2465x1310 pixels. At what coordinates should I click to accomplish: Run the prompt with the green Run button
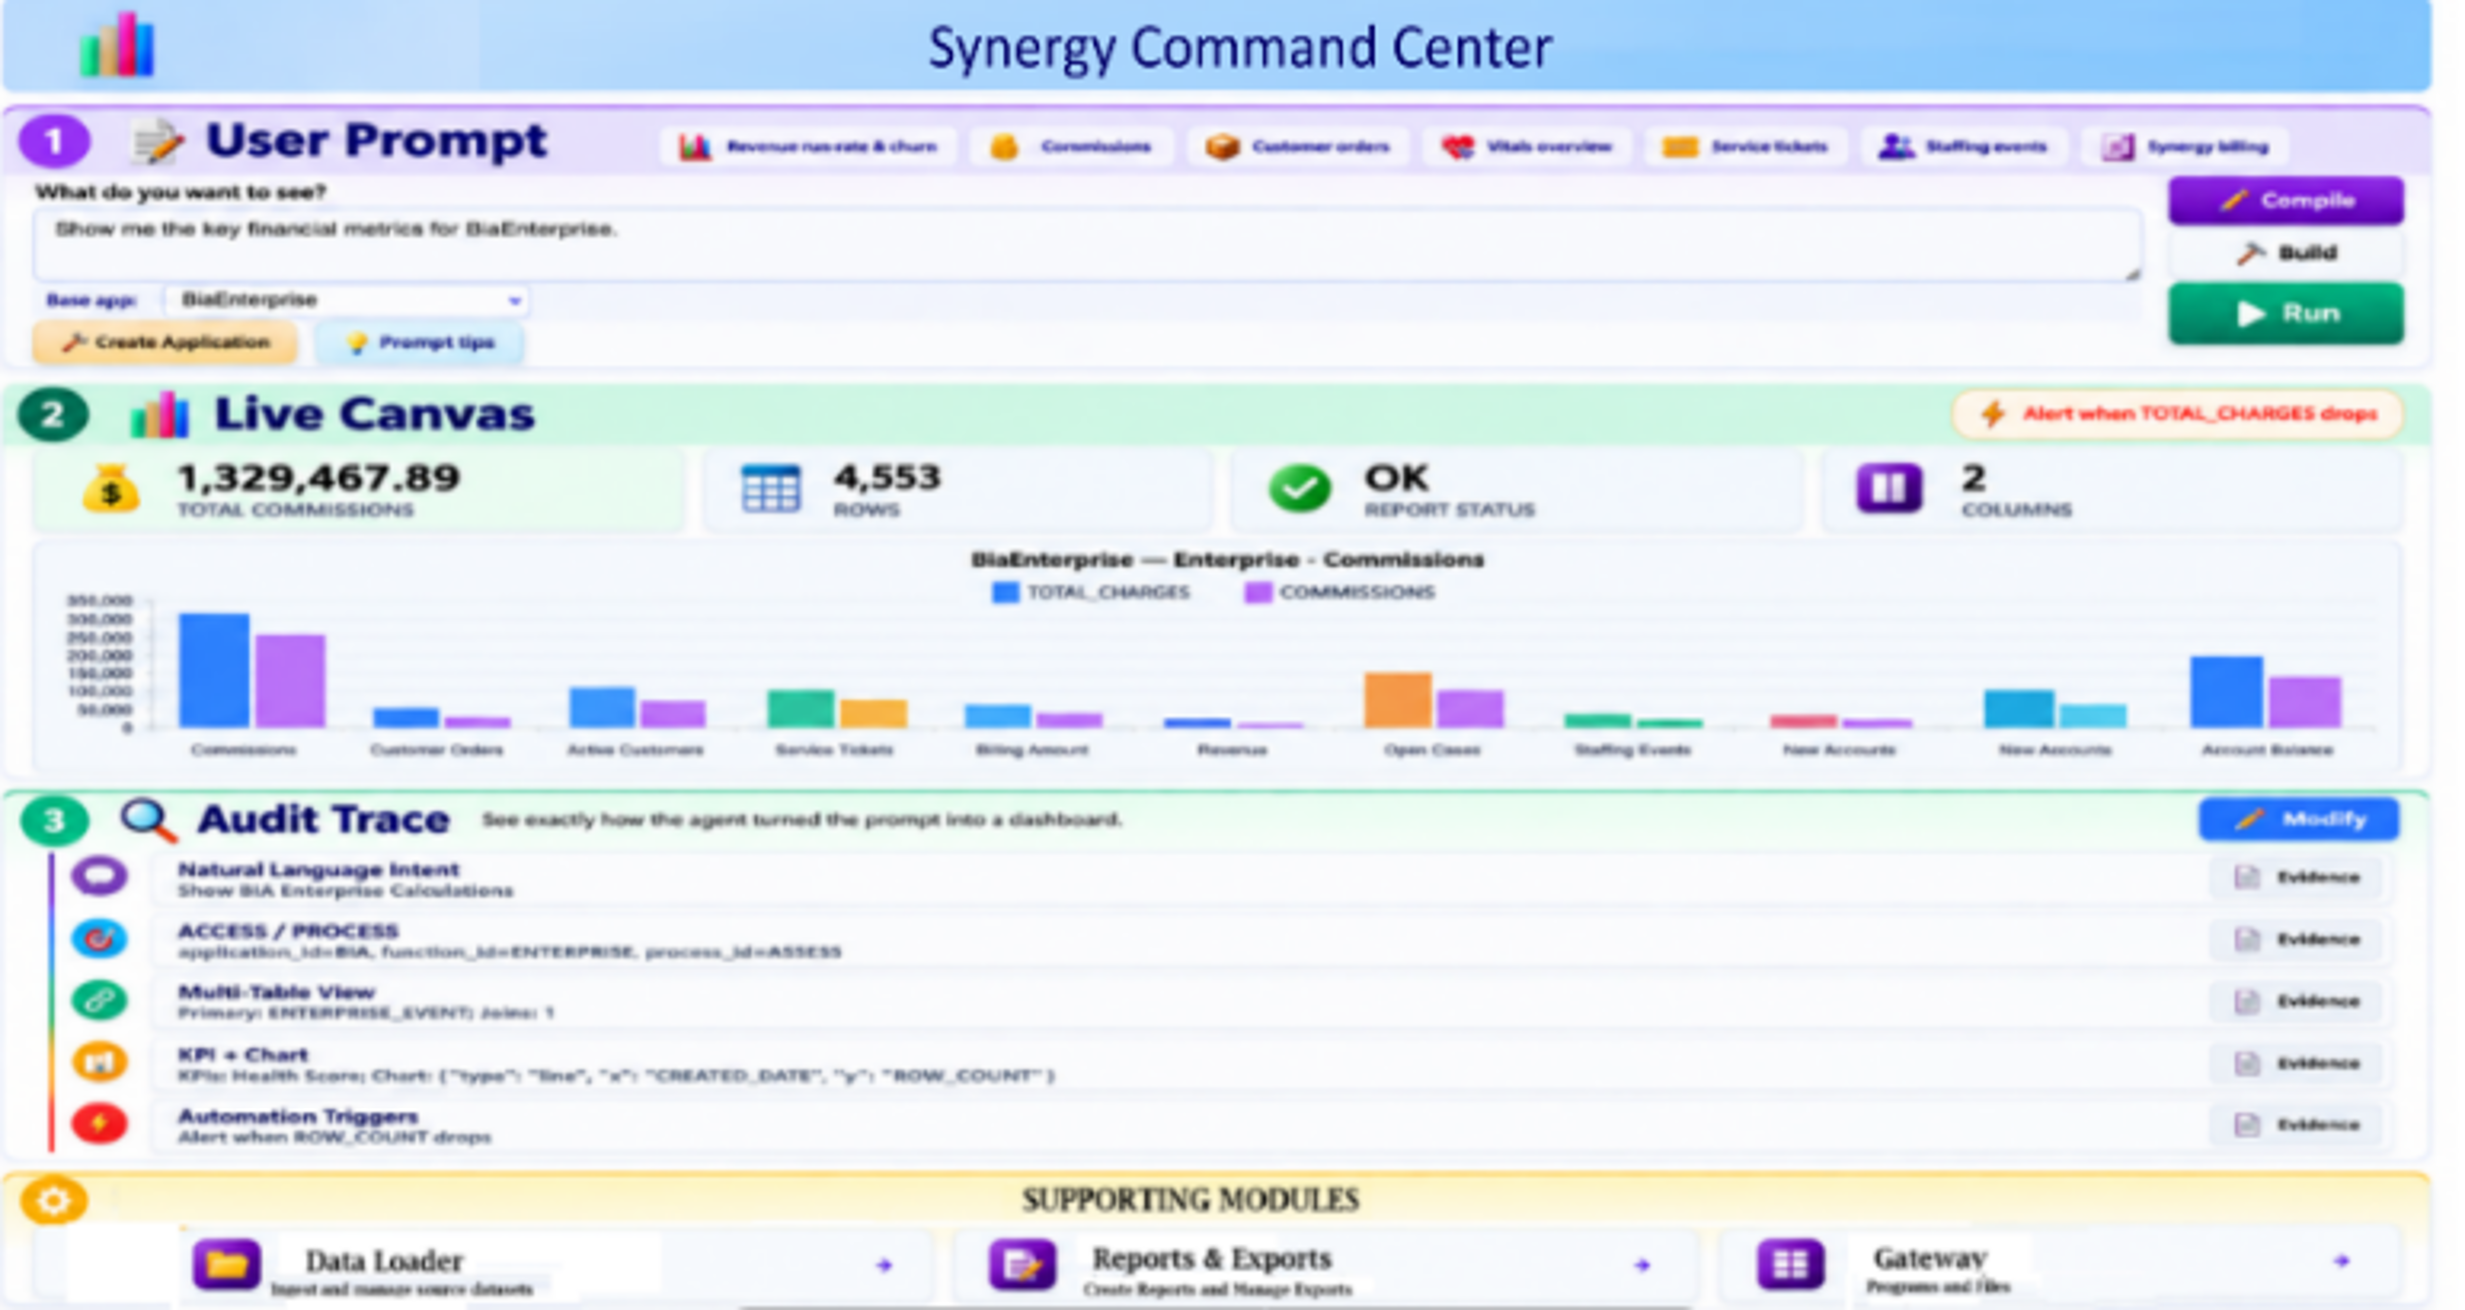2285,314
